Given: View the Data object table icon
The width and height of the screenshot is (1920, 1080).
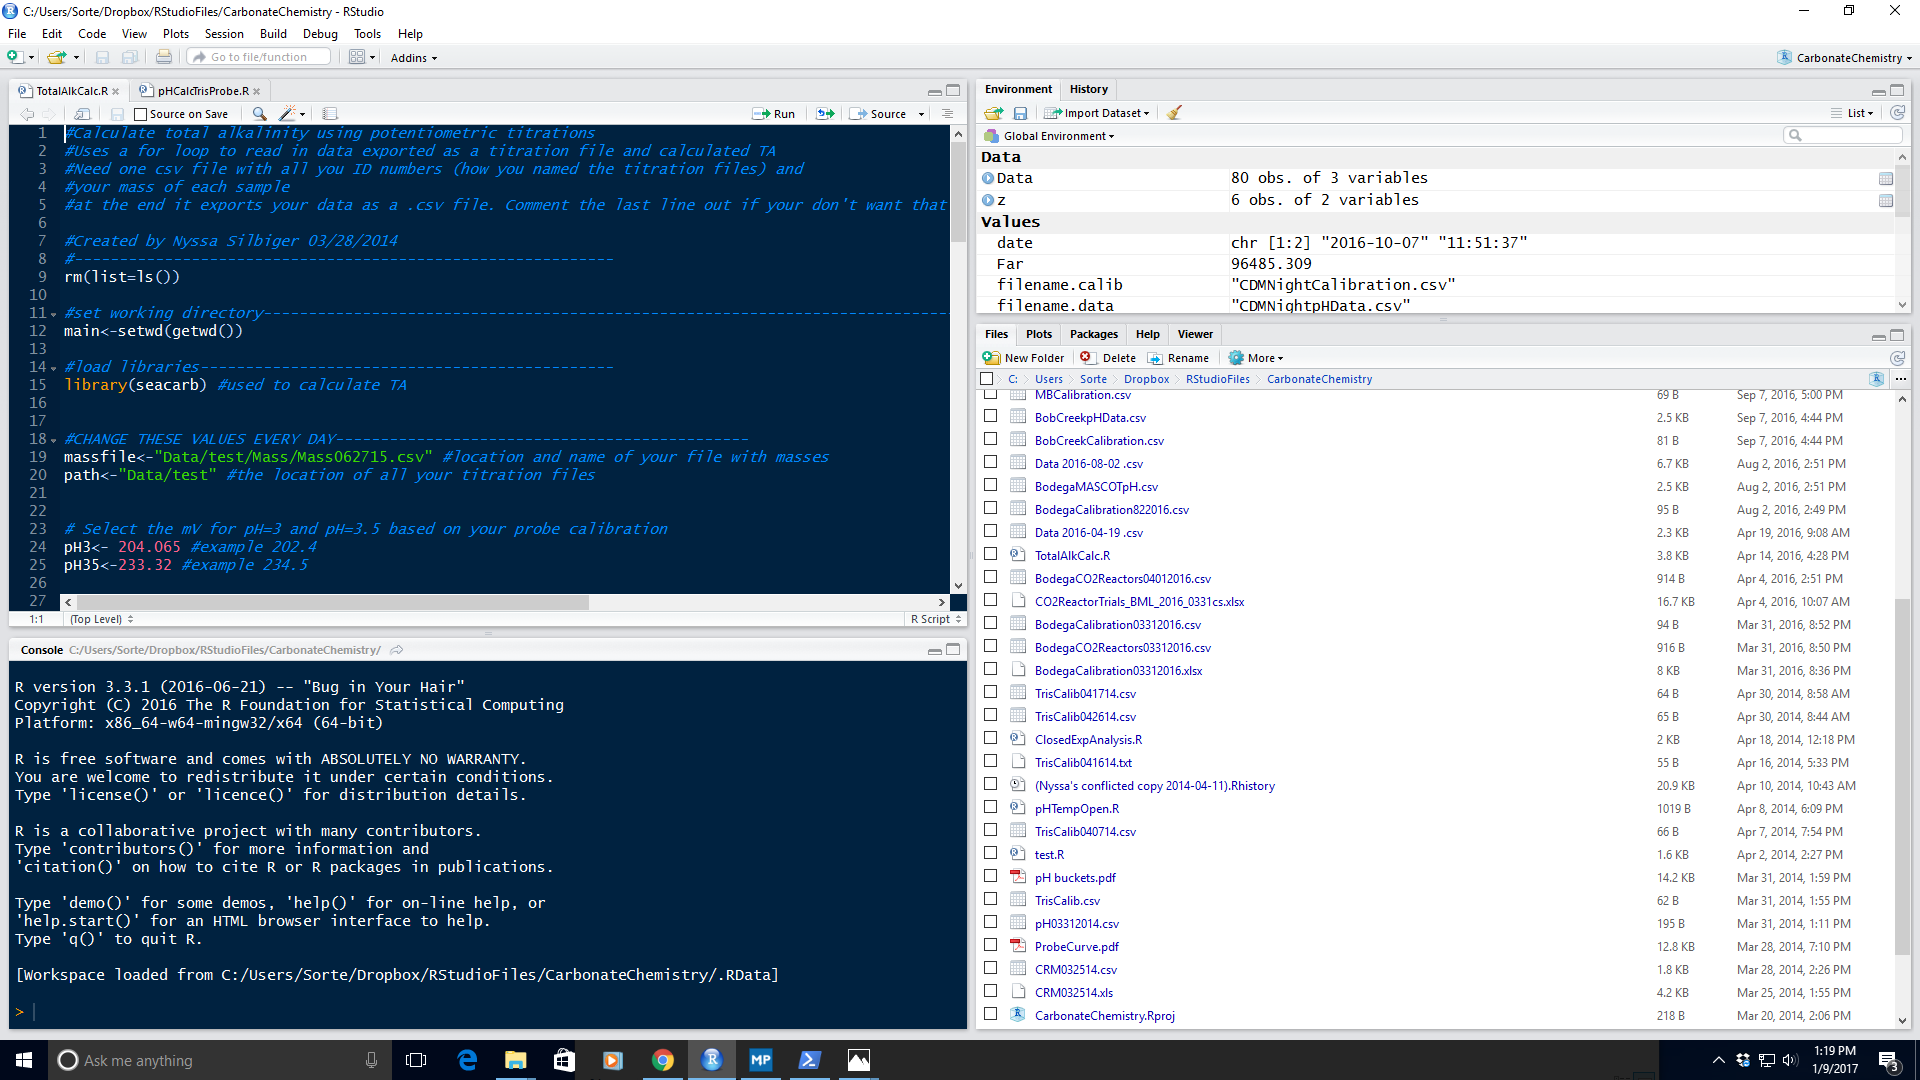Looking at the screenshot, I should pos(1885,178).
